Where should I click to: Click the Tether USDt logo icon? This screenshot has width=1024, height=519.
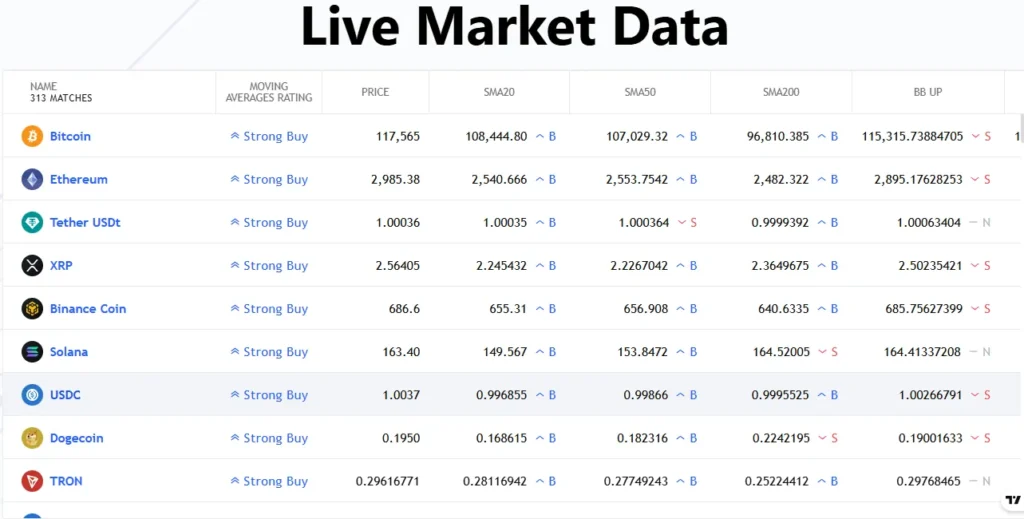[32, 222]
